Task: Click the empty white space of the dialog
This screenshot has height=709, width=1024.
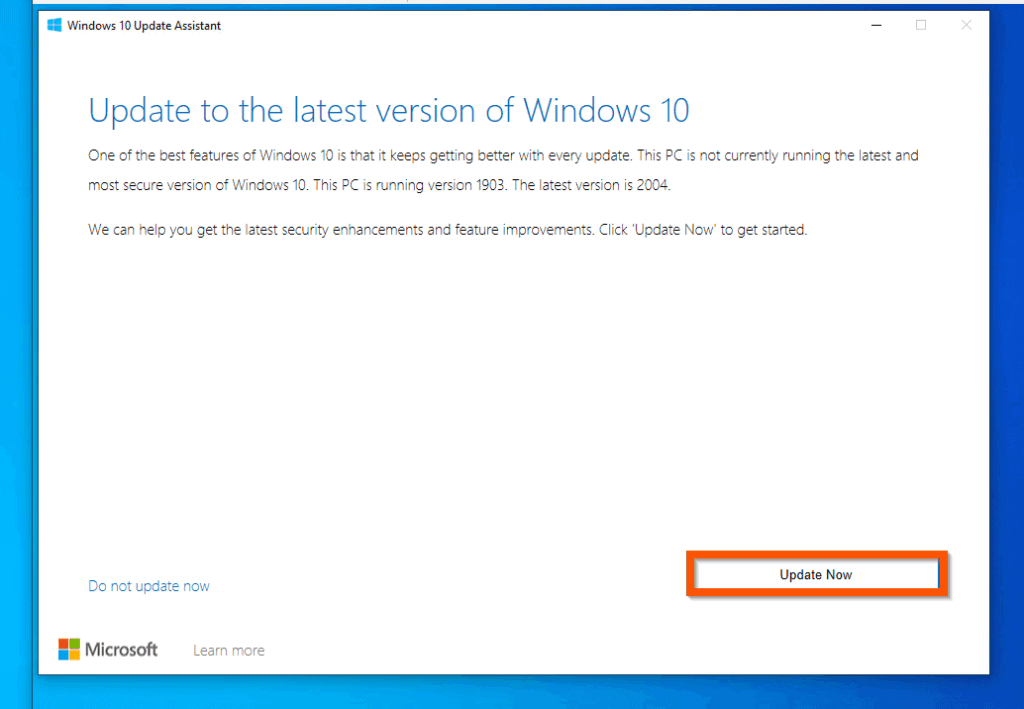Action: click(500, 400)
